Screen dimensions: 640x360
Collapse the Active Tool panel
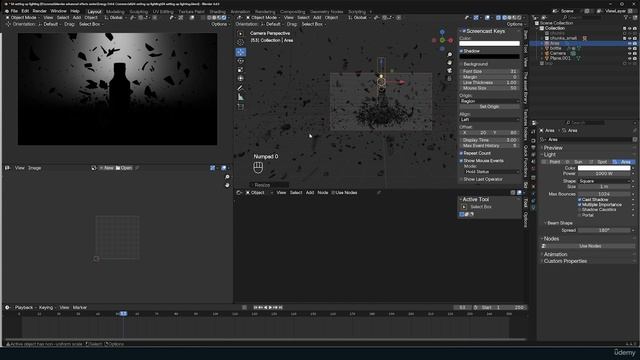(476, 199)
